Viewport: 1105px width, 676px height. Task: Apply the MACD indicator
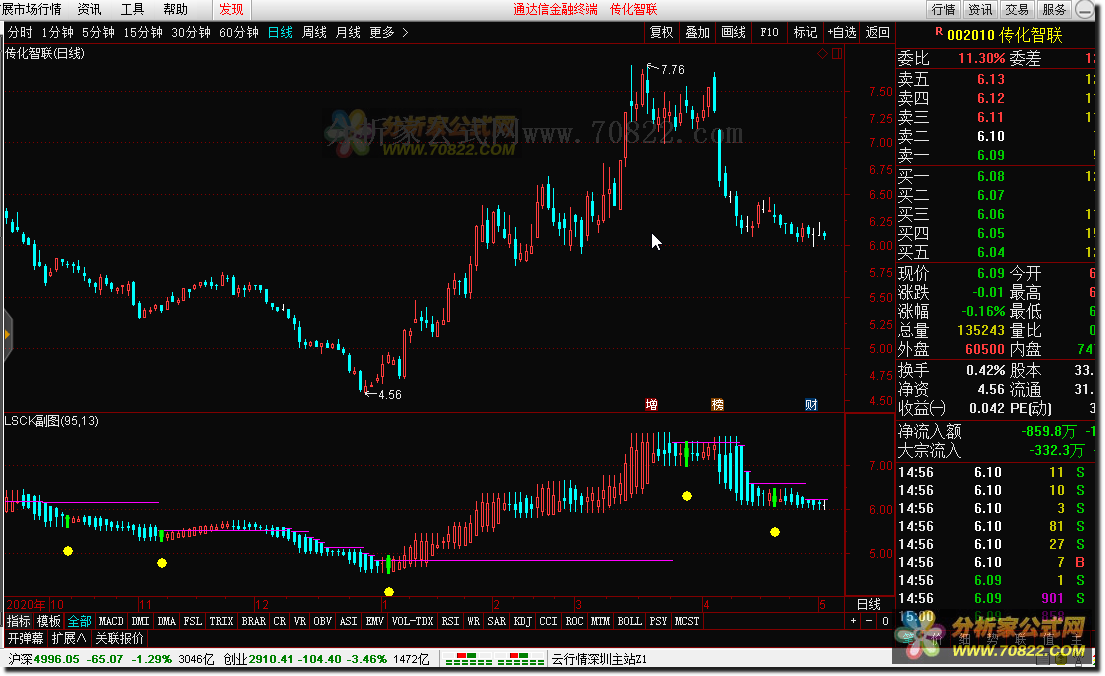[x=111, y=621]
